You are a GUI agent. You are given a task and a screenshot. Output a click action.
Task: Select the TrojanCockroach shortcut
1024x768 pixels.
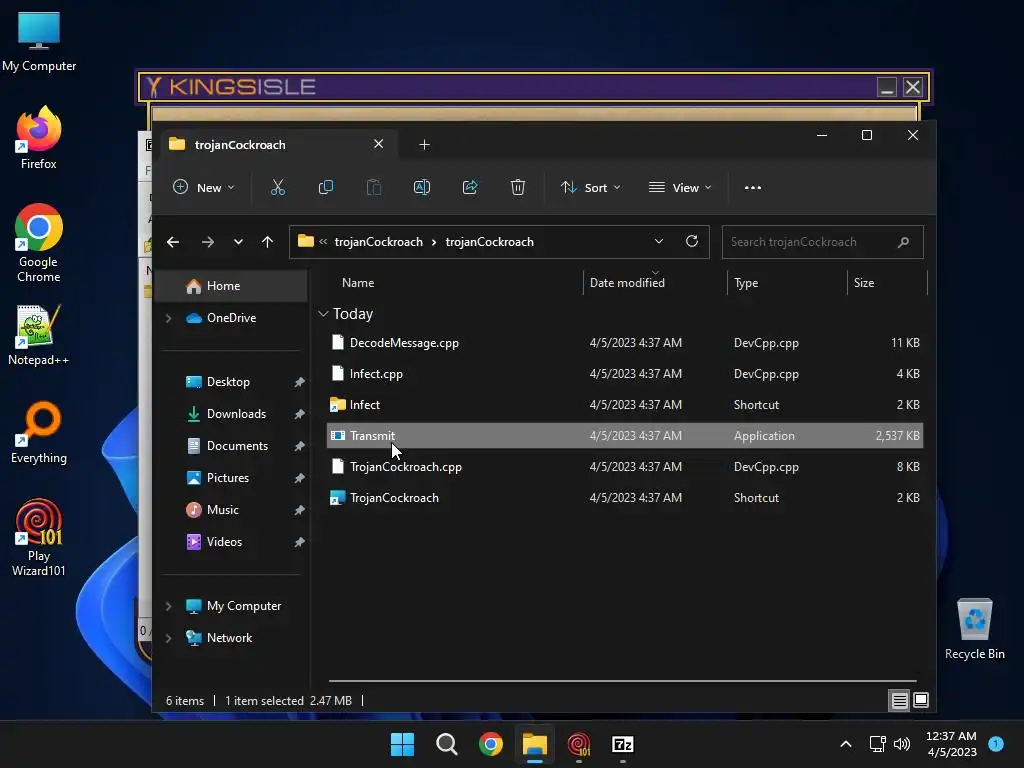(624, 498)
